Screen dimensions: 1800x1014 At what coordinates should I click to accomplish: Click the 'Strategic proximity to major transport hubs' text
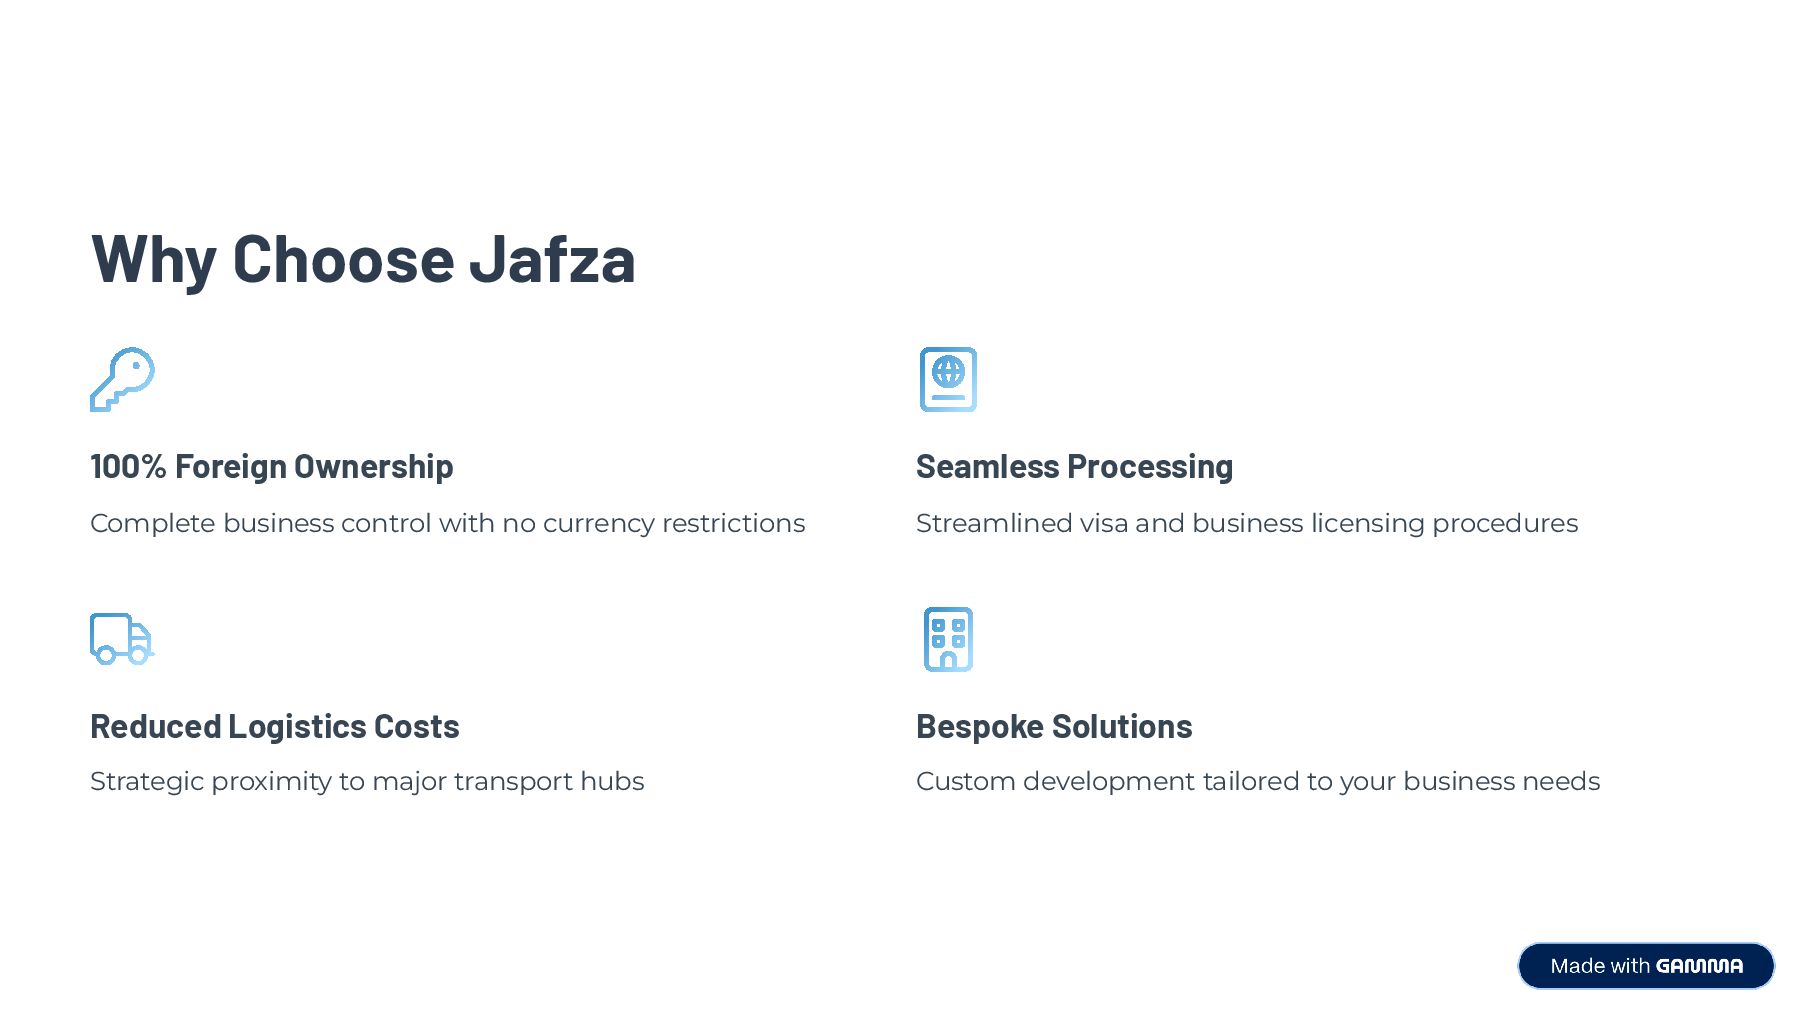(x=367, y=781)
